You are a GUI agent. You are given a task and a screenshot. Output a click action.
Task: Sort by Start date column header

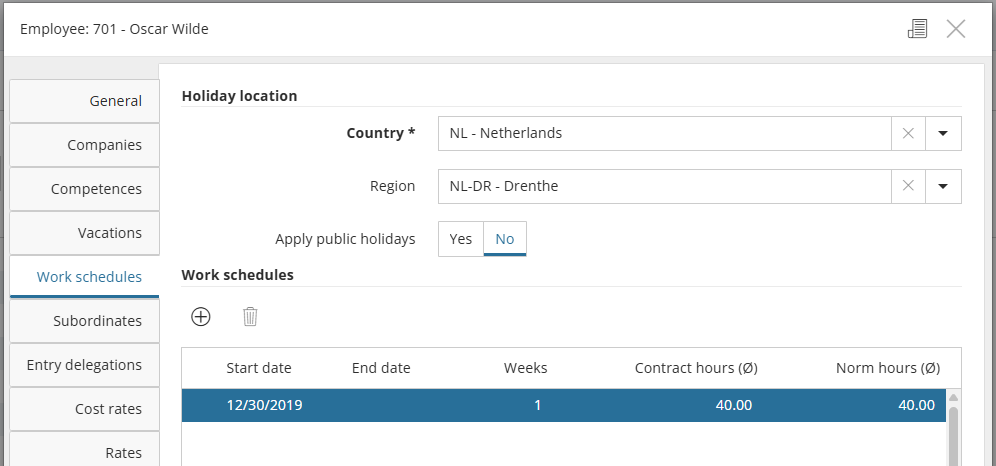259,368
